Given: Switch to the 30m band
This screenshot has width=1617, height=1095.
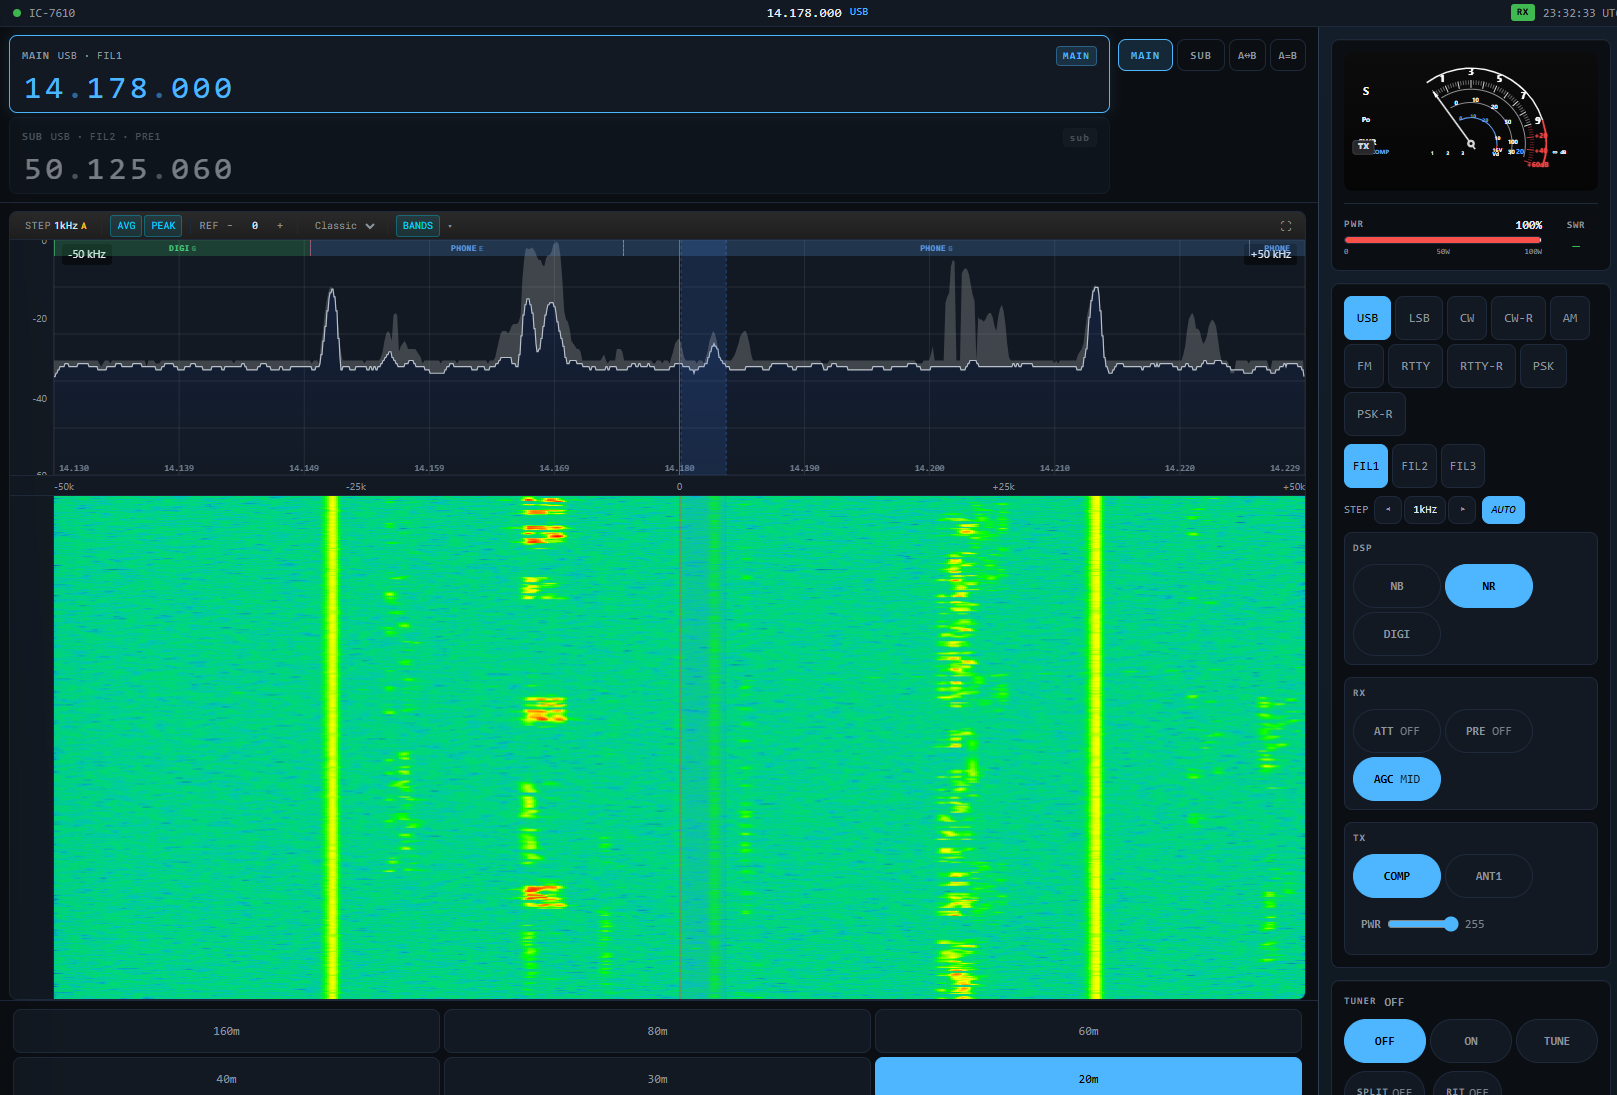Looking at the screenshot, I should (657, 1077).
